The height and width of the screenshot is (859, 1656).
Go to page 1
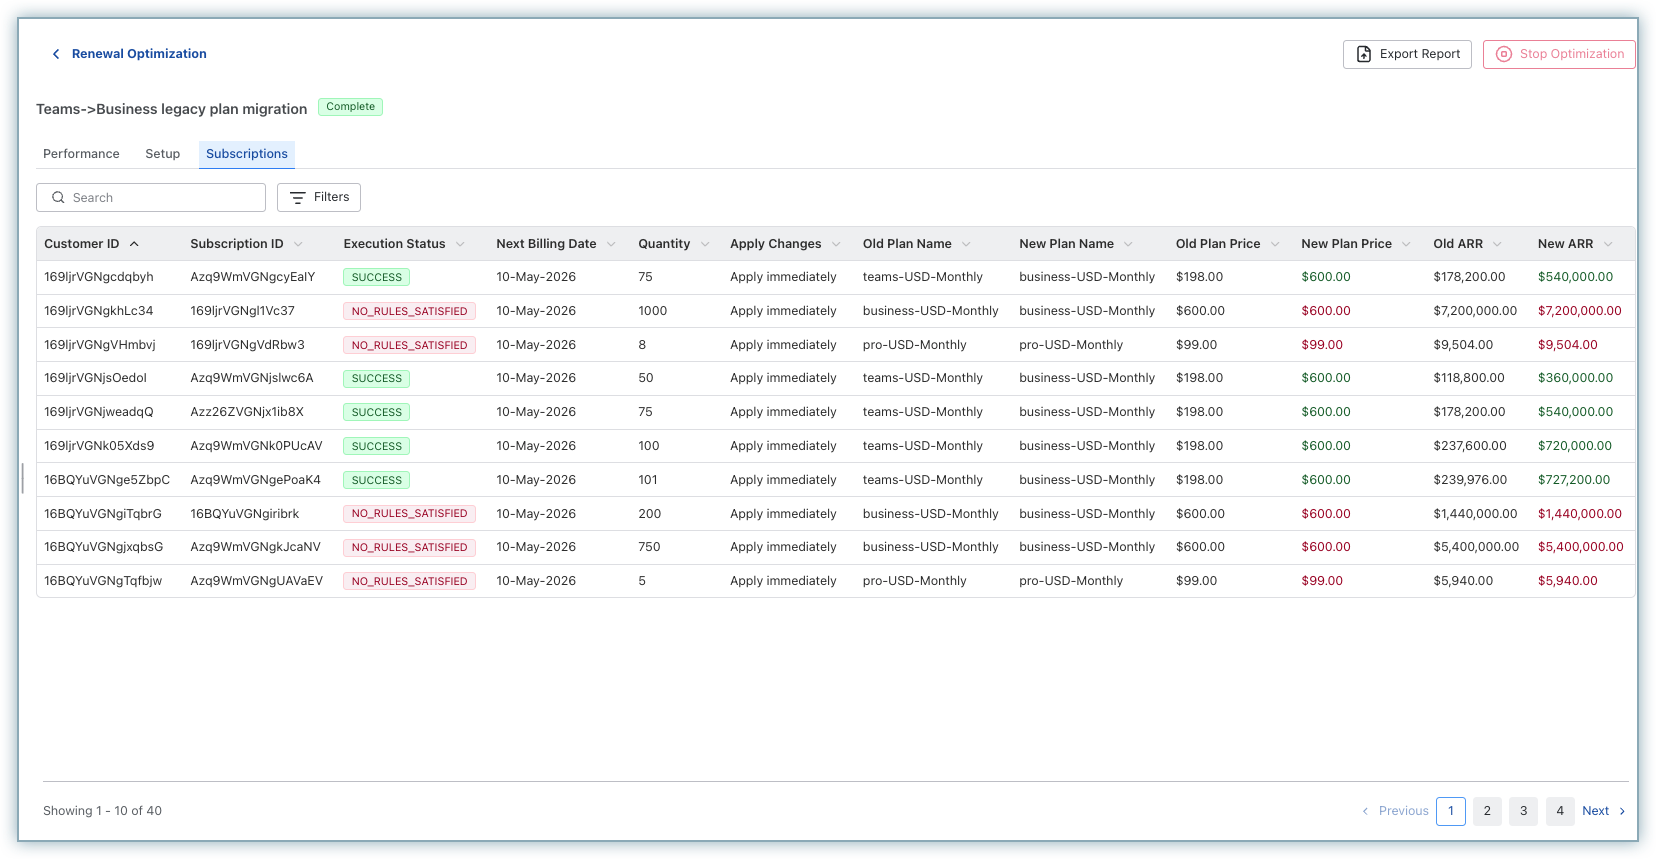pyautogui.click(x=1451, y=811)
